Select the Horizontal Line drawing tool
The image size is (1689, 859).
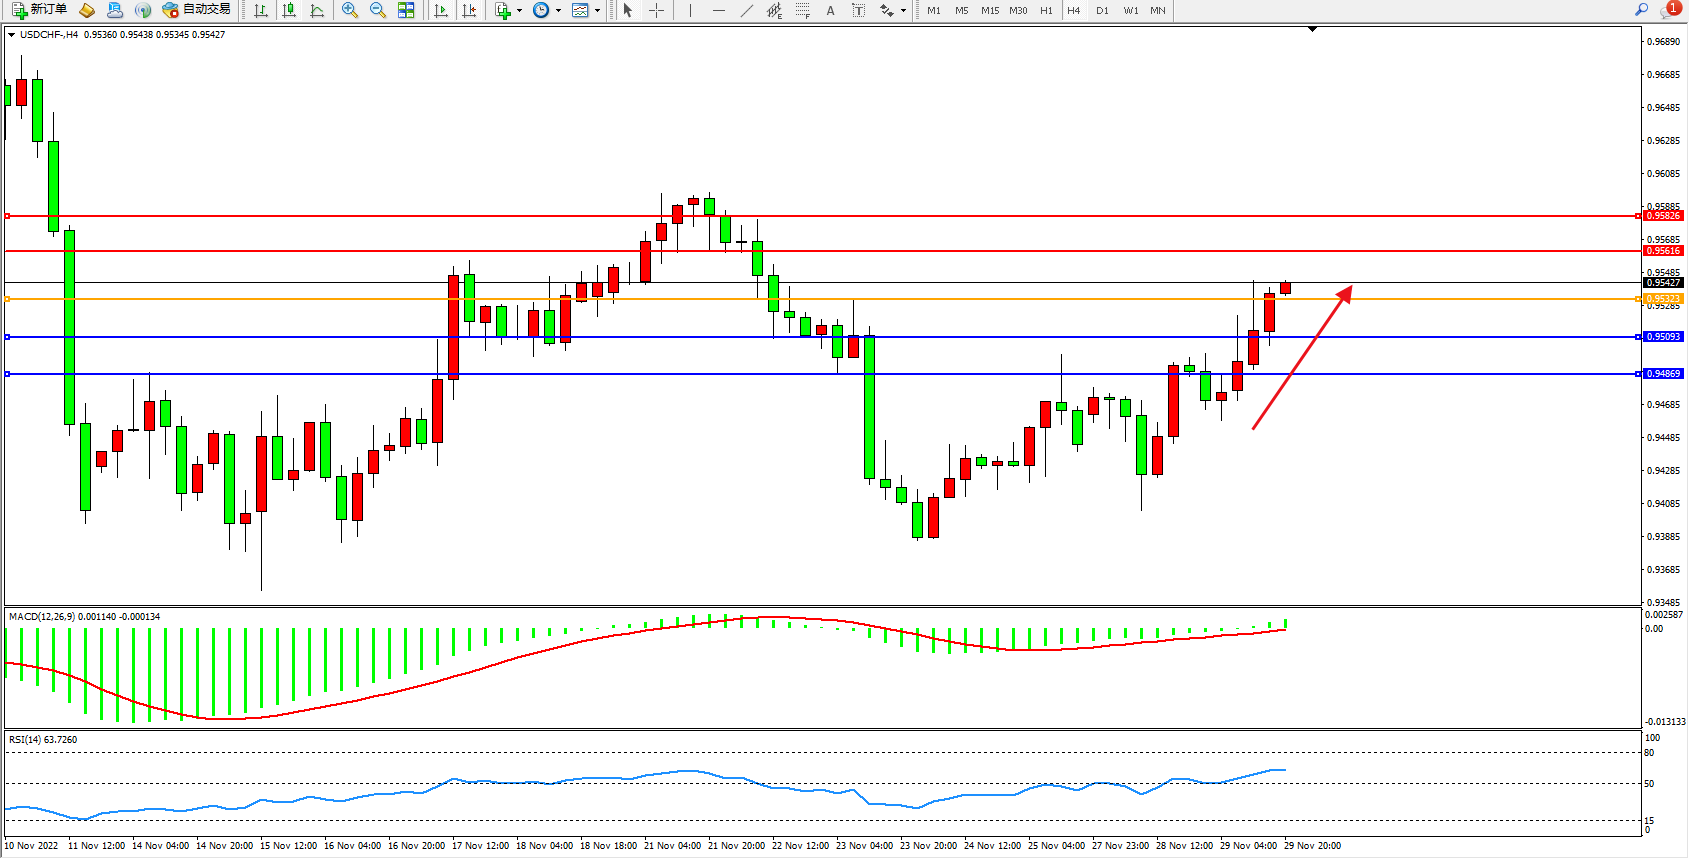(718, 10)
